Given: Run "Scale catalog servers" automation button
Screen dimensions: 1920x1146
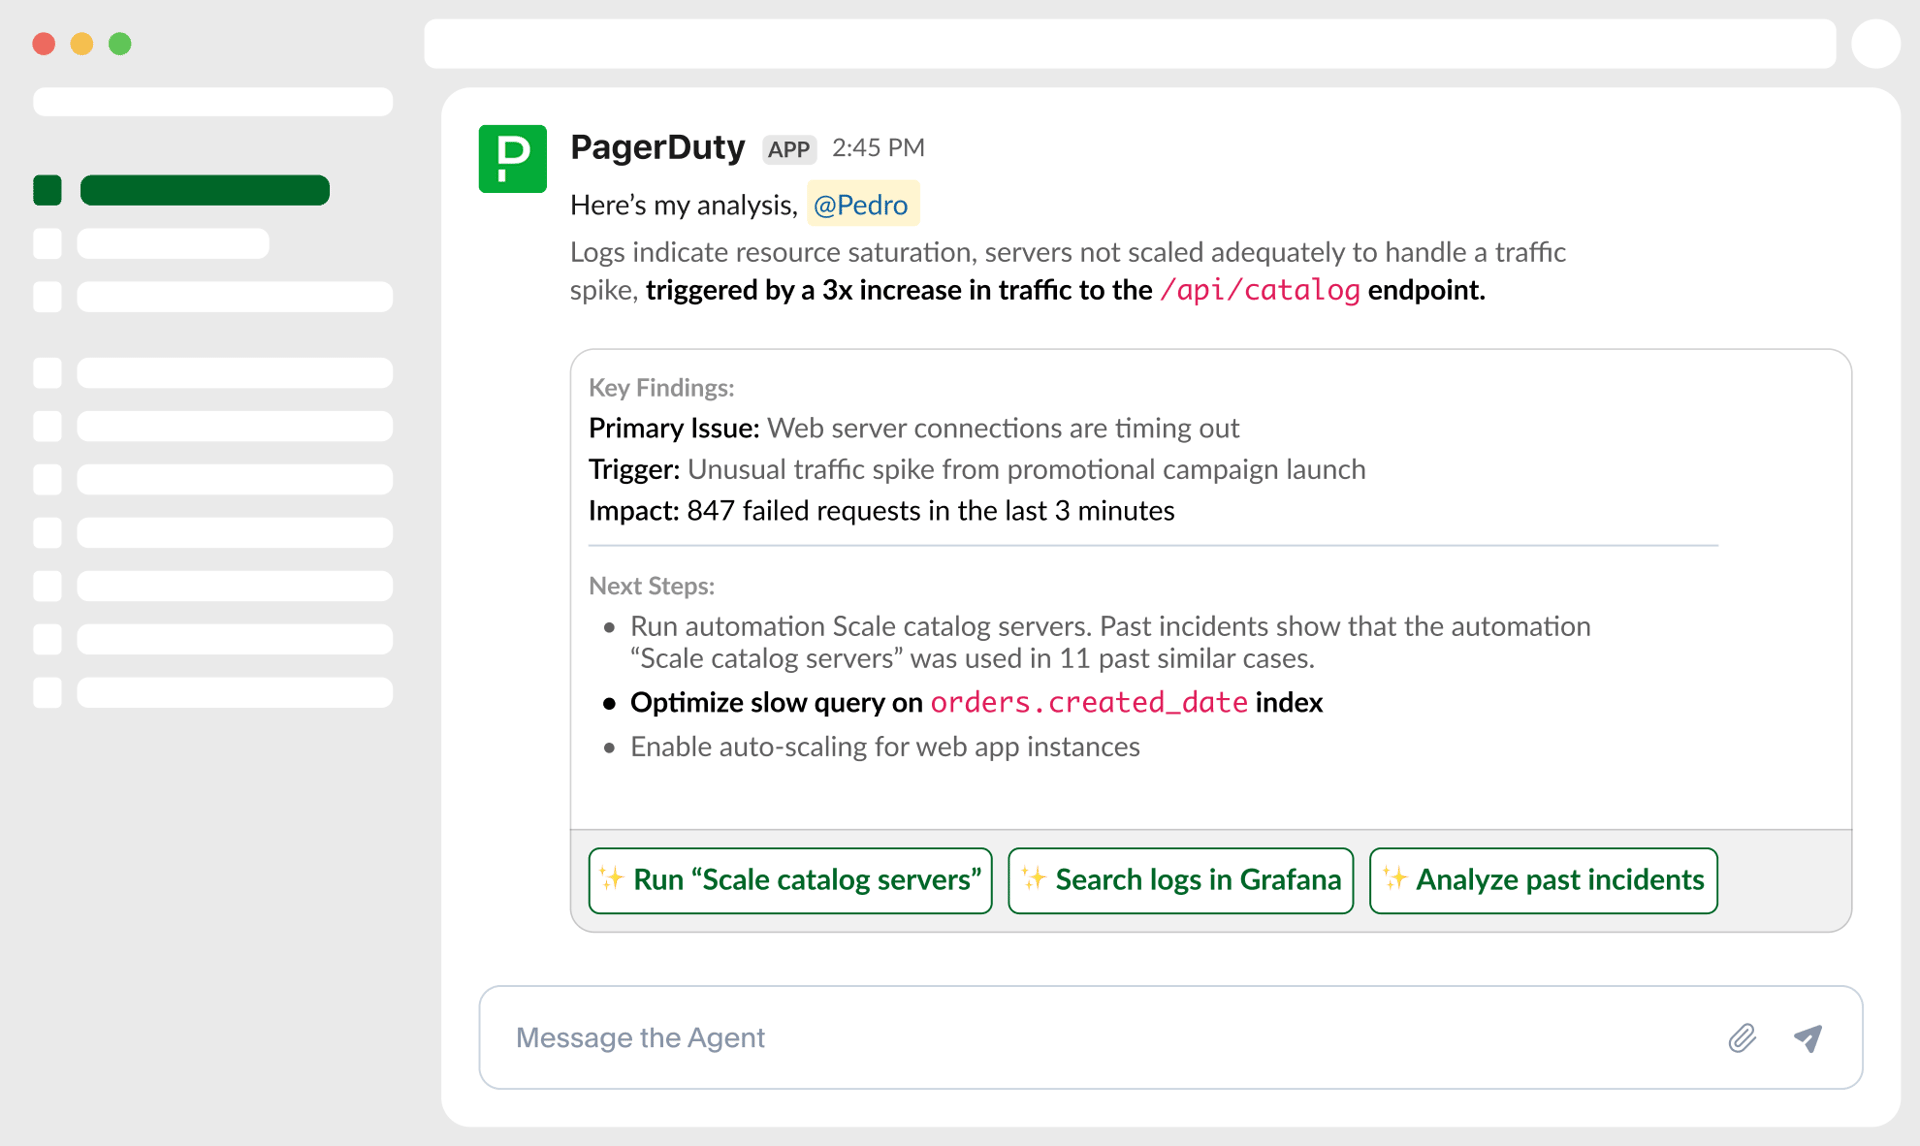Looking at the screenshot, I should click(x=790, y=880).
